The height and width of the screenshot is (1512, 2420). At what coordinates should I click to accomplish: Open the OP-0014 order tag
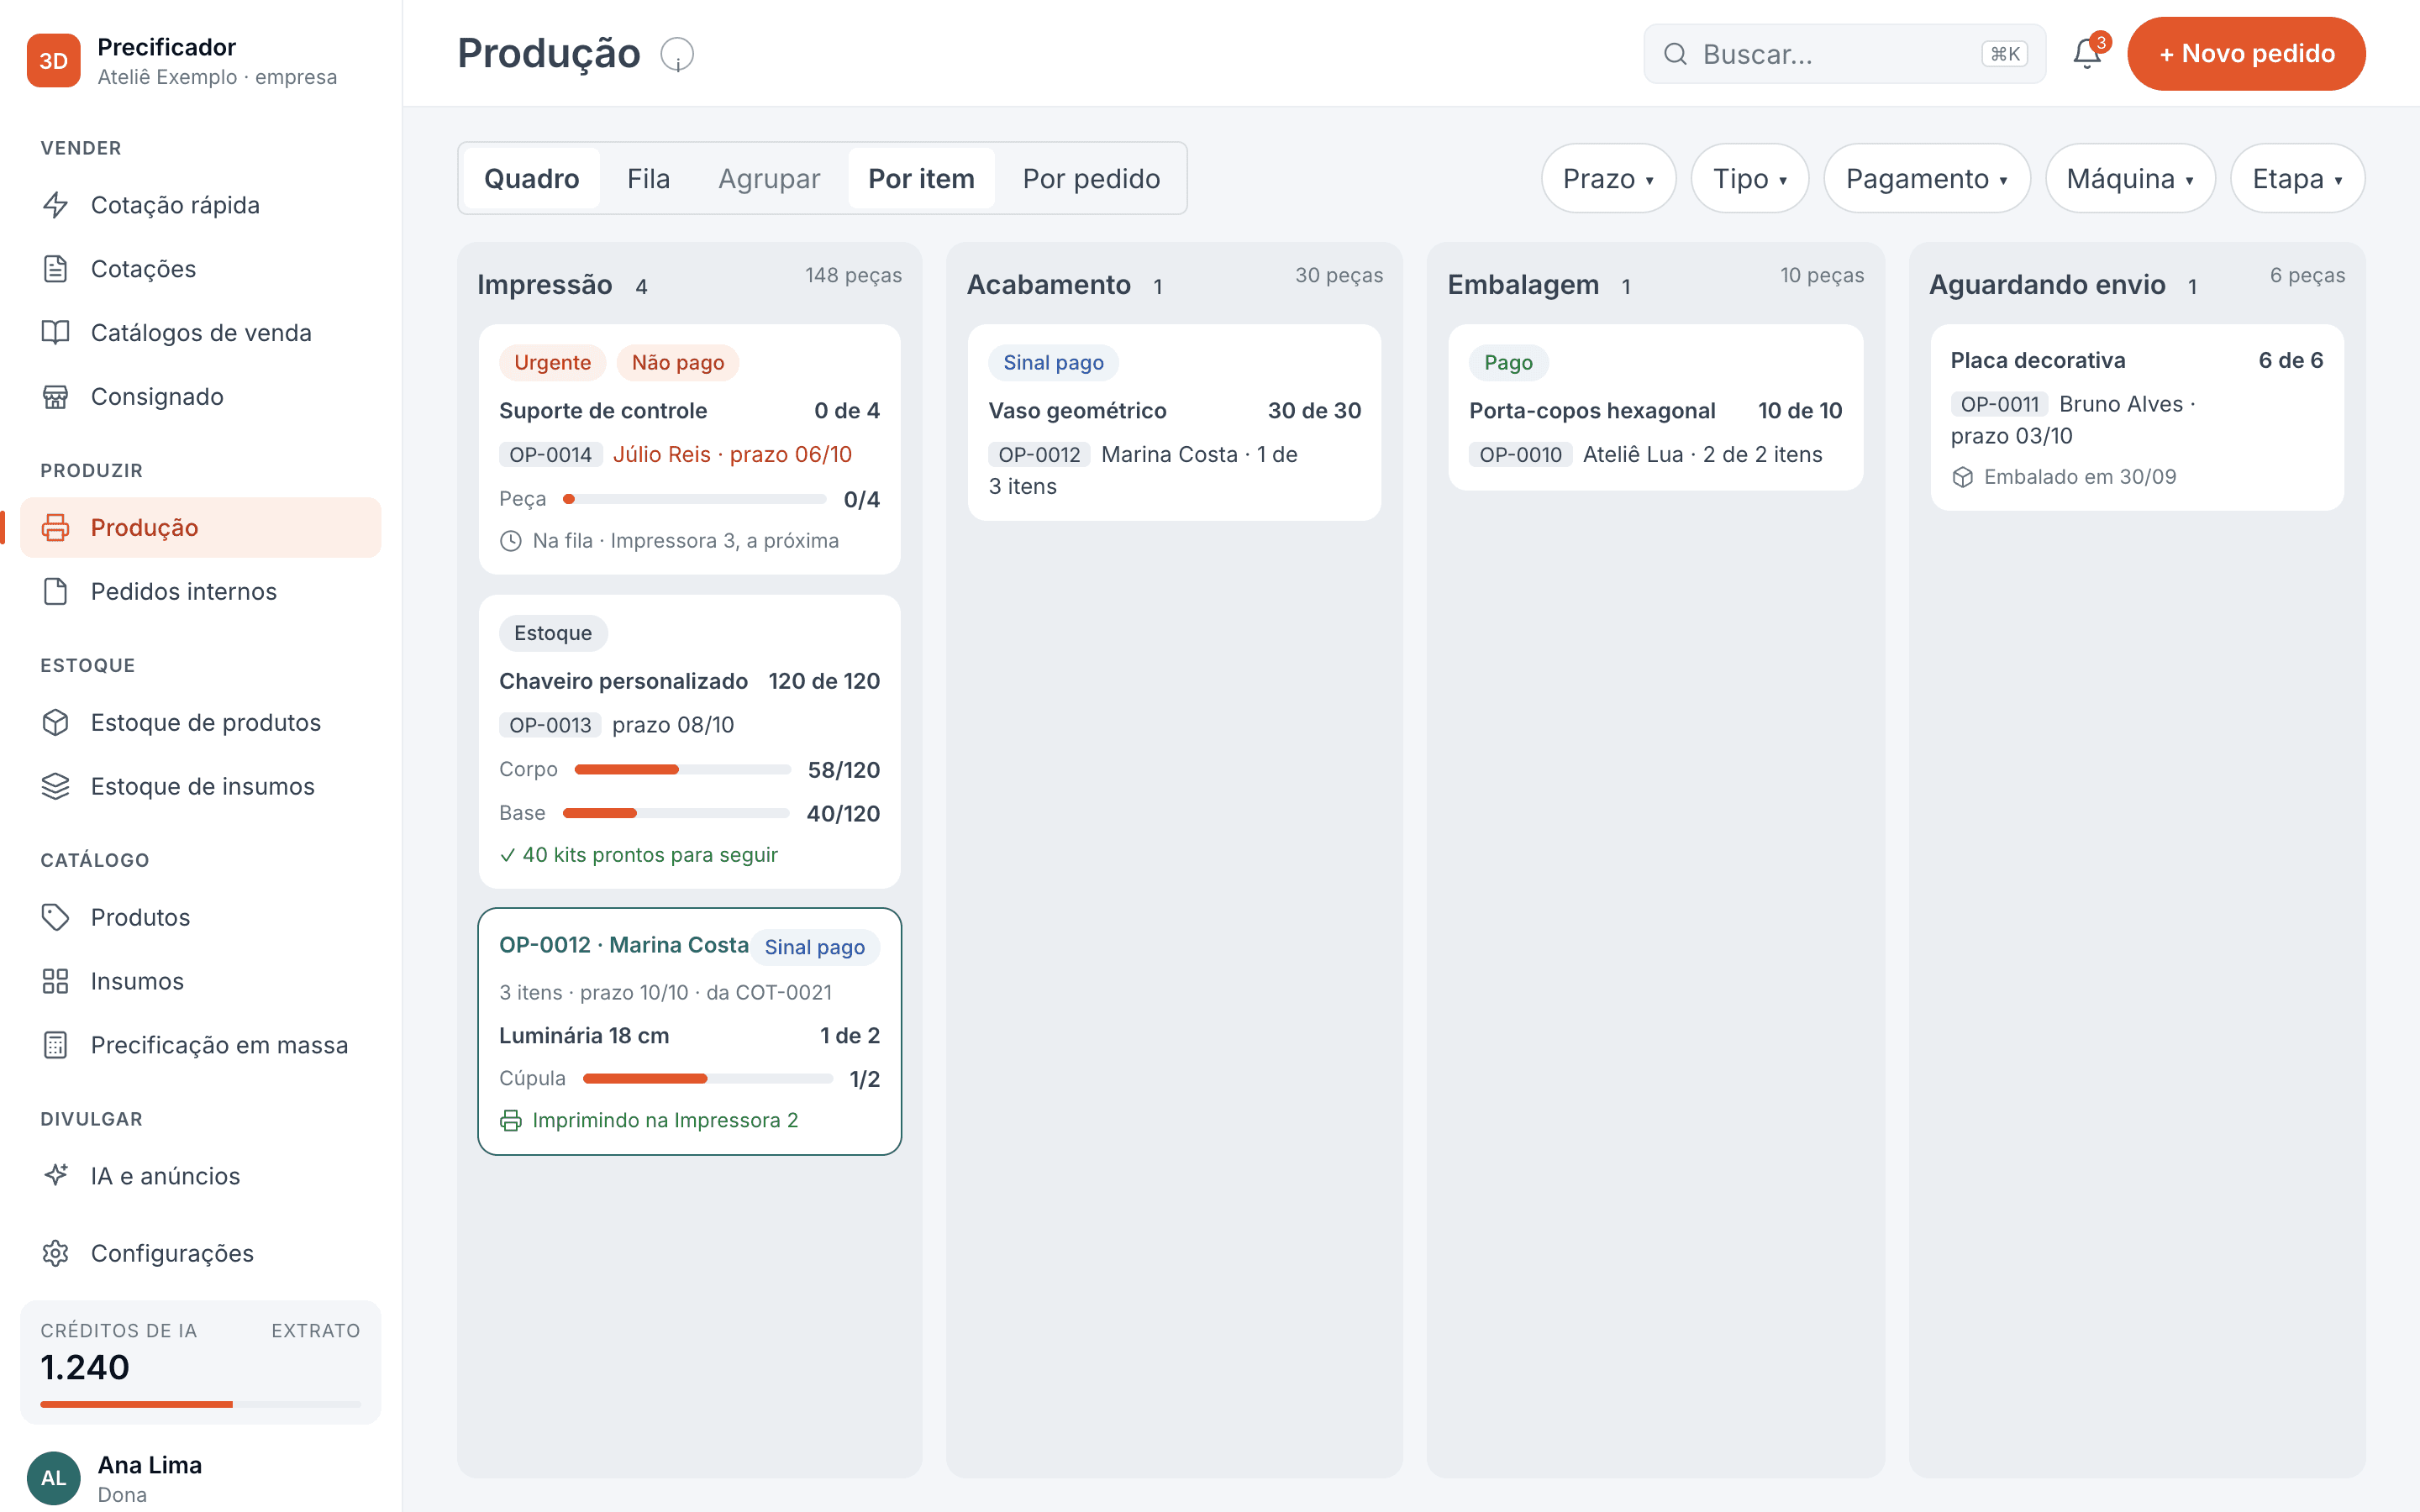pos(550,455)
